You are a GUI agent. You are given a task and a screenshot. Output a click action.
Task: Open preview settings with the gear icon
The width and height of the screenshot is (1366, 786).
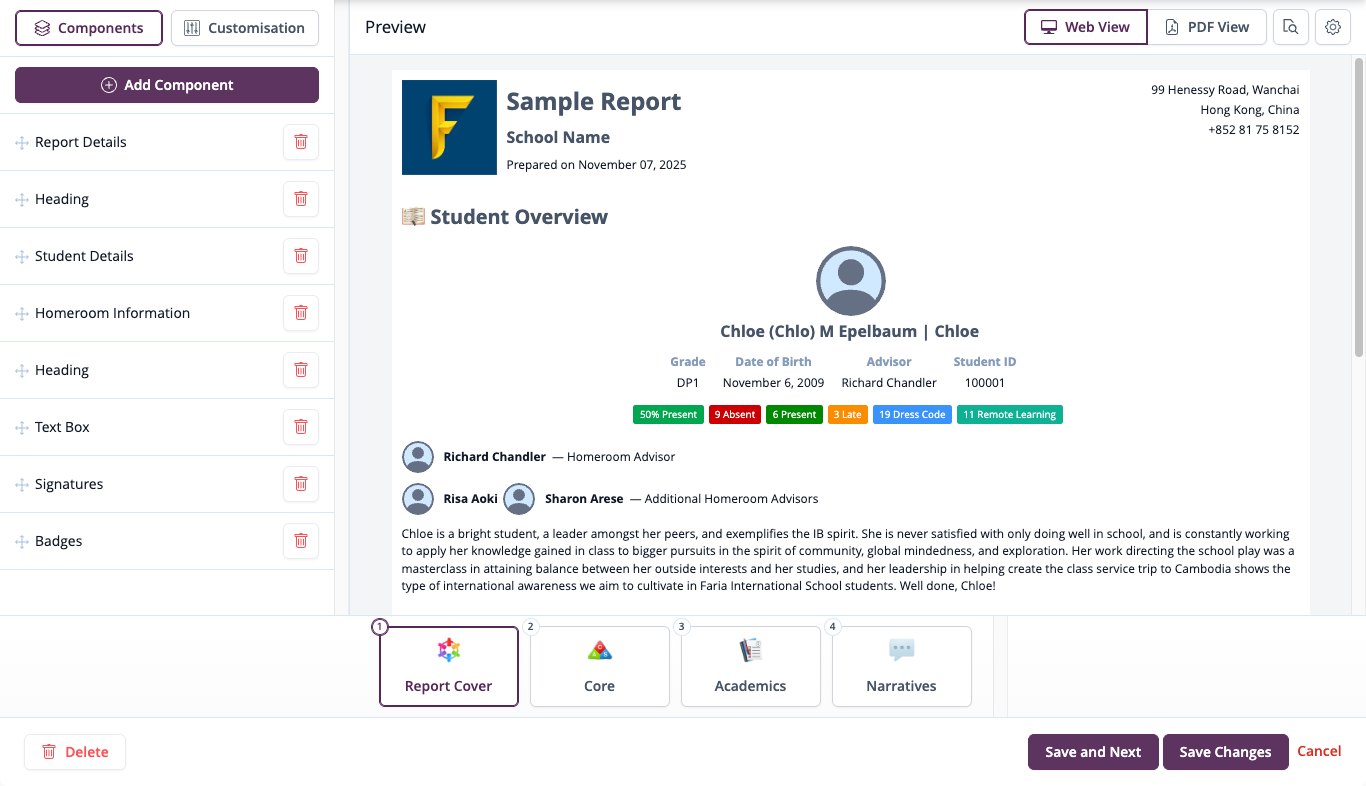click(1333, 27)
